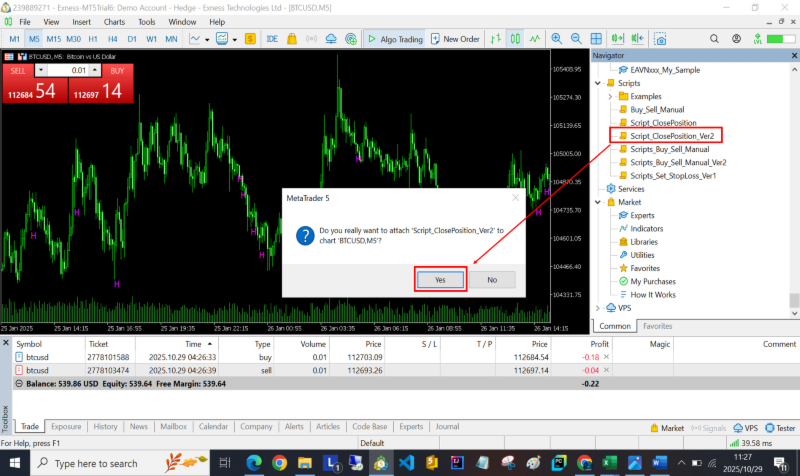
Task: Close the MetaTrader 5 dialog with X
Action: tap(515, 198)
